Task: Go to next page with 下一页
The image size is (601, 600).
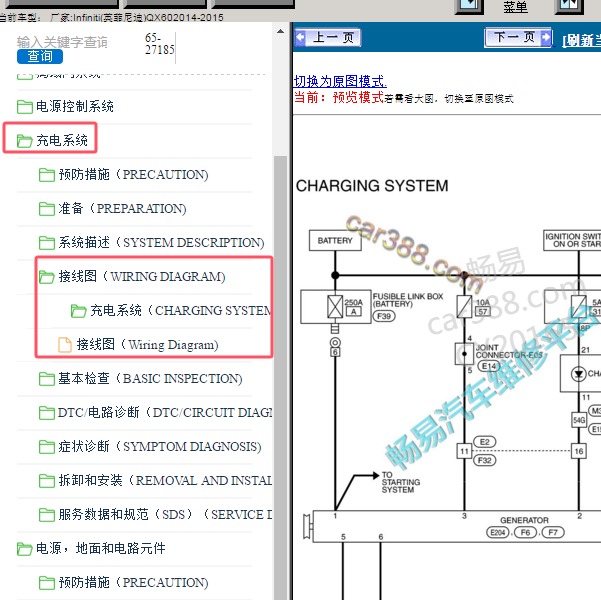Action: click(x=518, y=38)
